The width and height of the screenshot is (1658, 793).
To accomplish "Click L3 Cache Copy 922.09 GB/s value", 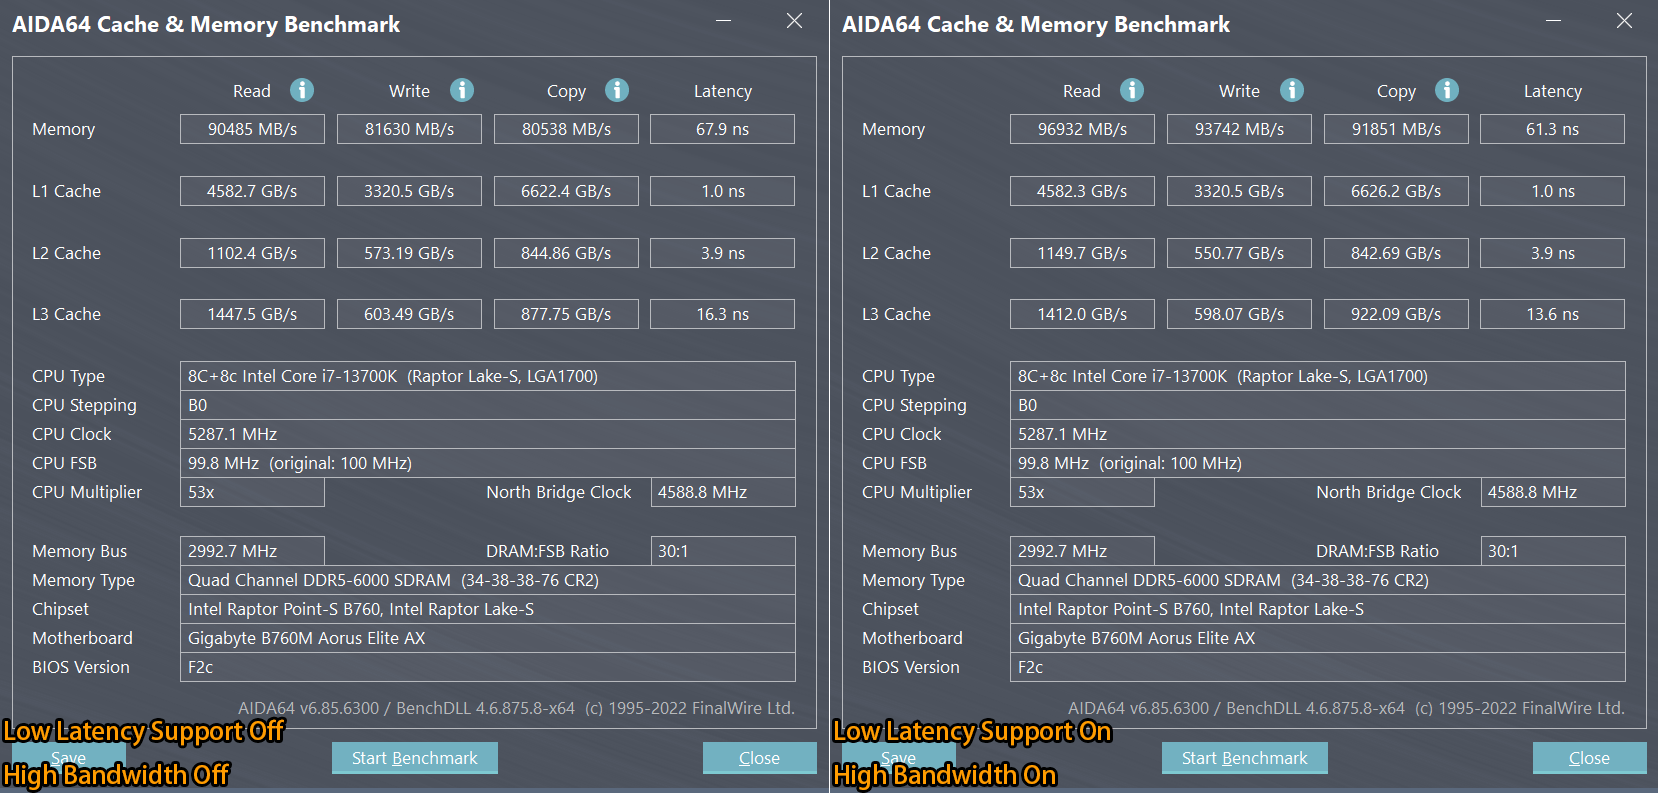I will coord(1396,314).
